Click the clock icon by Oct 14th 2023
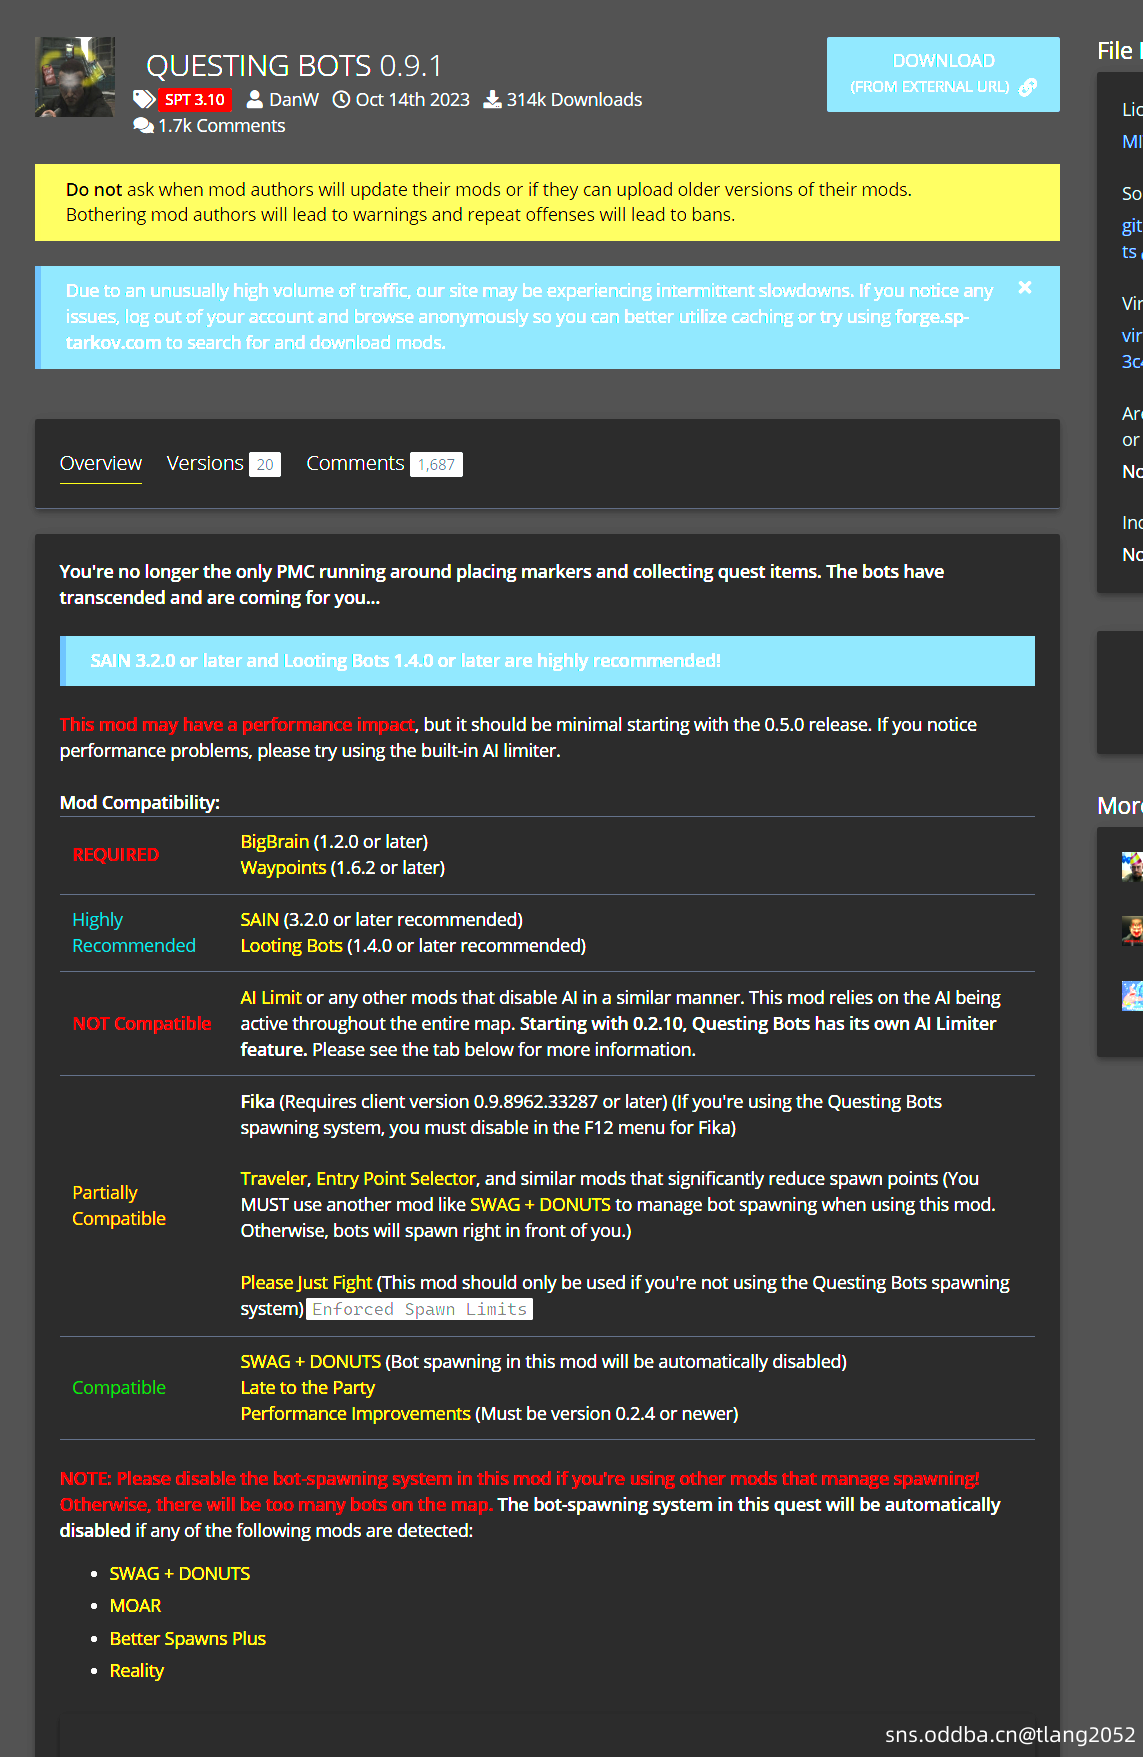This screenshot has width=1143, height=1757. 341,99
